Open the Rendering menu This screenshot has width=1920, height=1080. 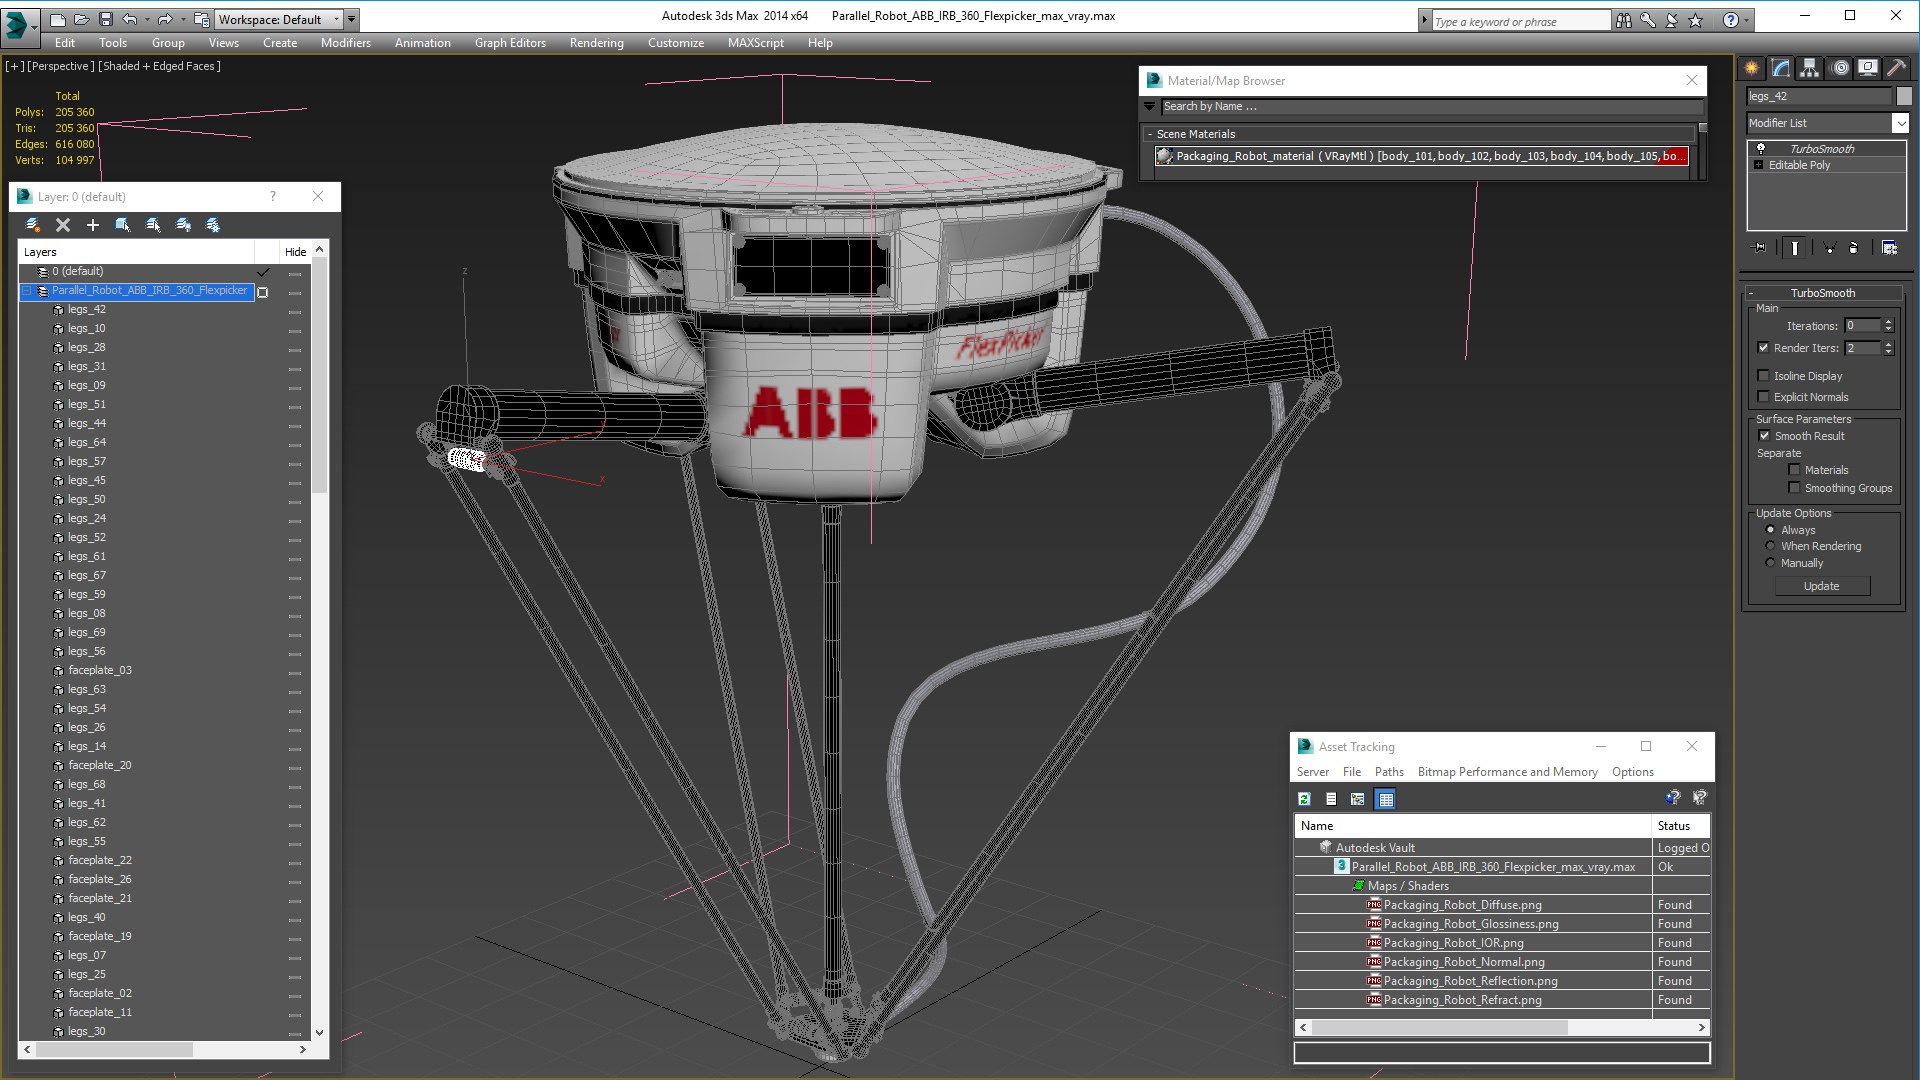tap(596, 43)
